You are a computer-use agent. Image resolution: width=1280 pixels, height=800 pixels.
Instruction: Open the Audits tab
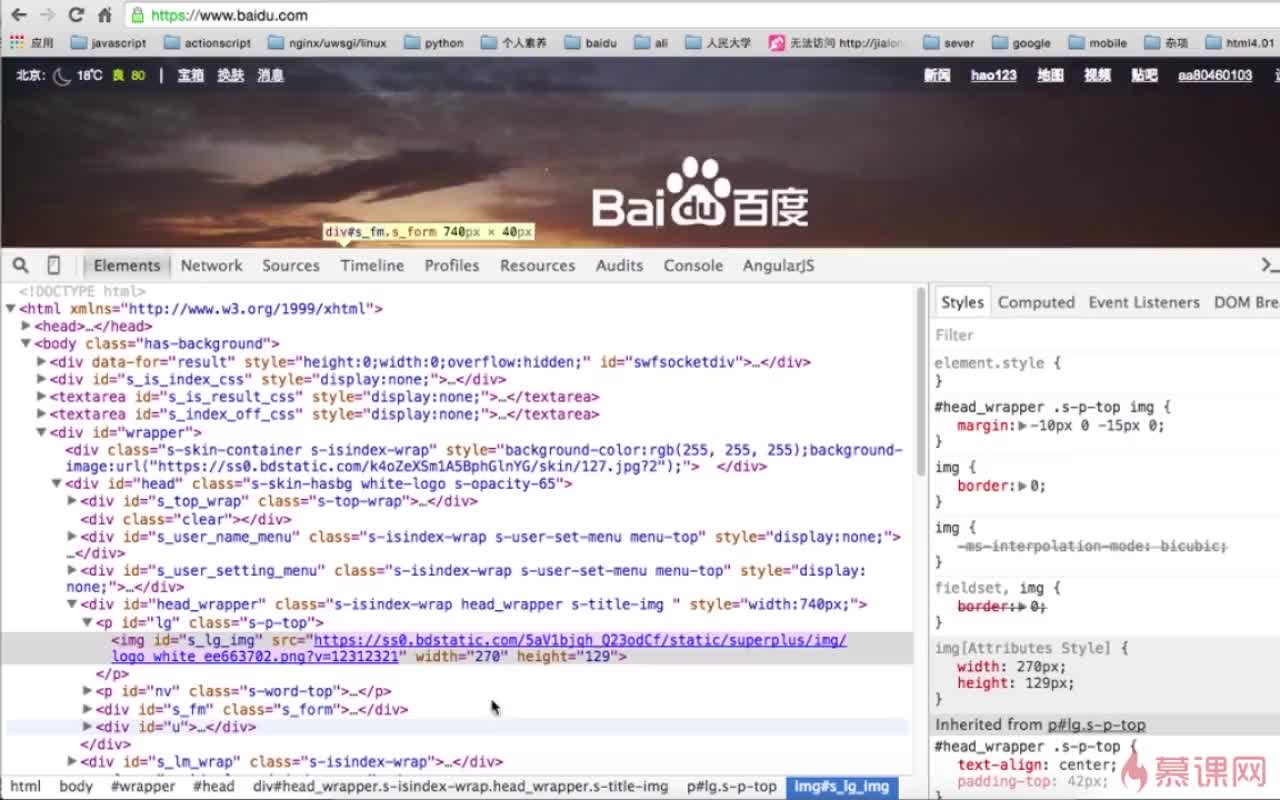click(x=619, y=265)
